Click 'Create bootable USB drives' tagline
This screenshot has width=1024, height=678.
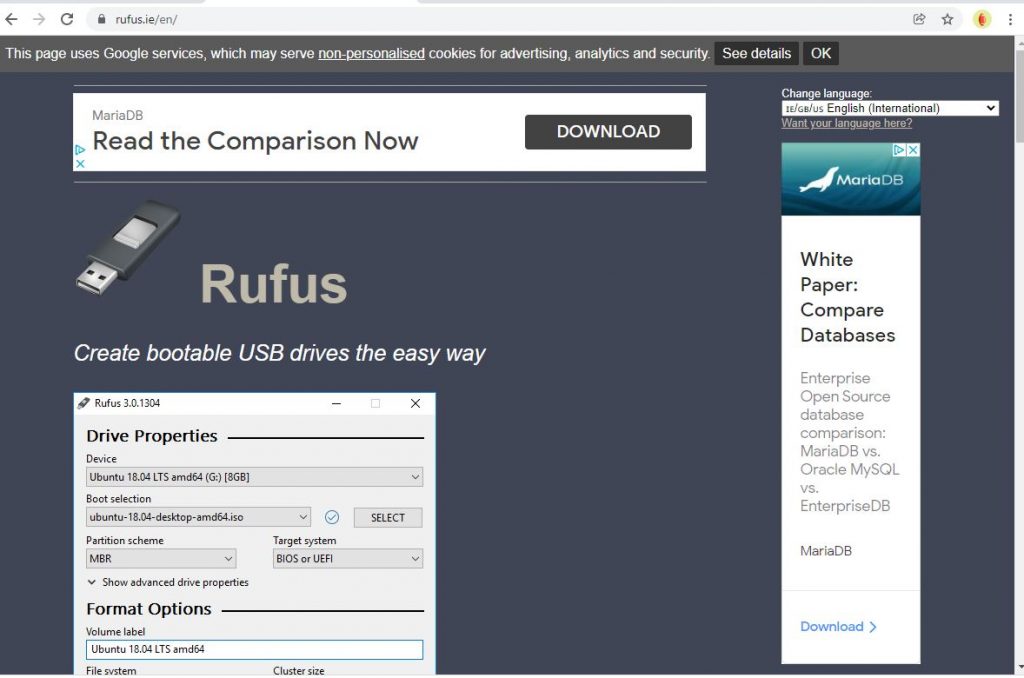point(279,353)
